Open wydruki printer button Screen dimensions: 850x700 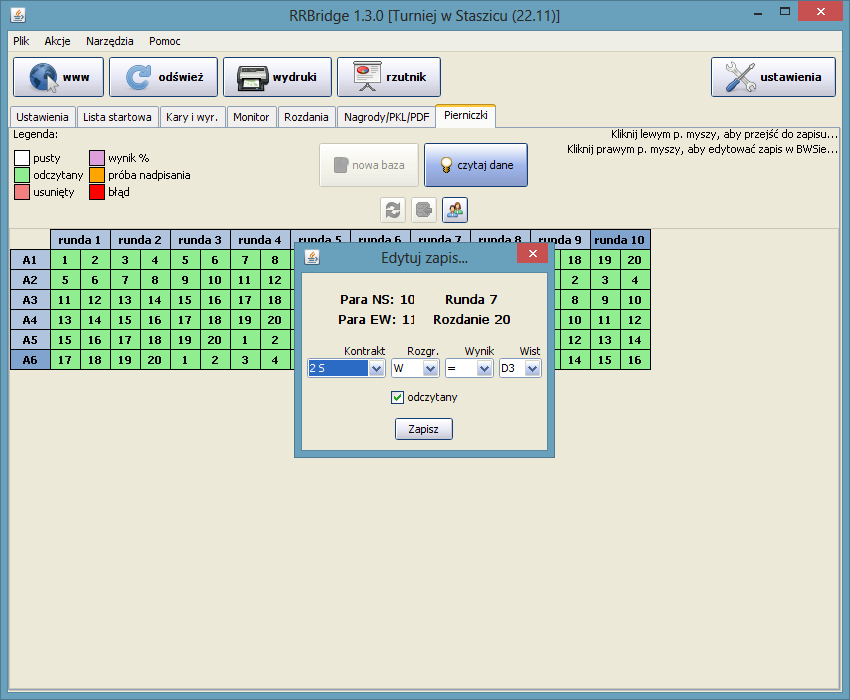point(276,77)
